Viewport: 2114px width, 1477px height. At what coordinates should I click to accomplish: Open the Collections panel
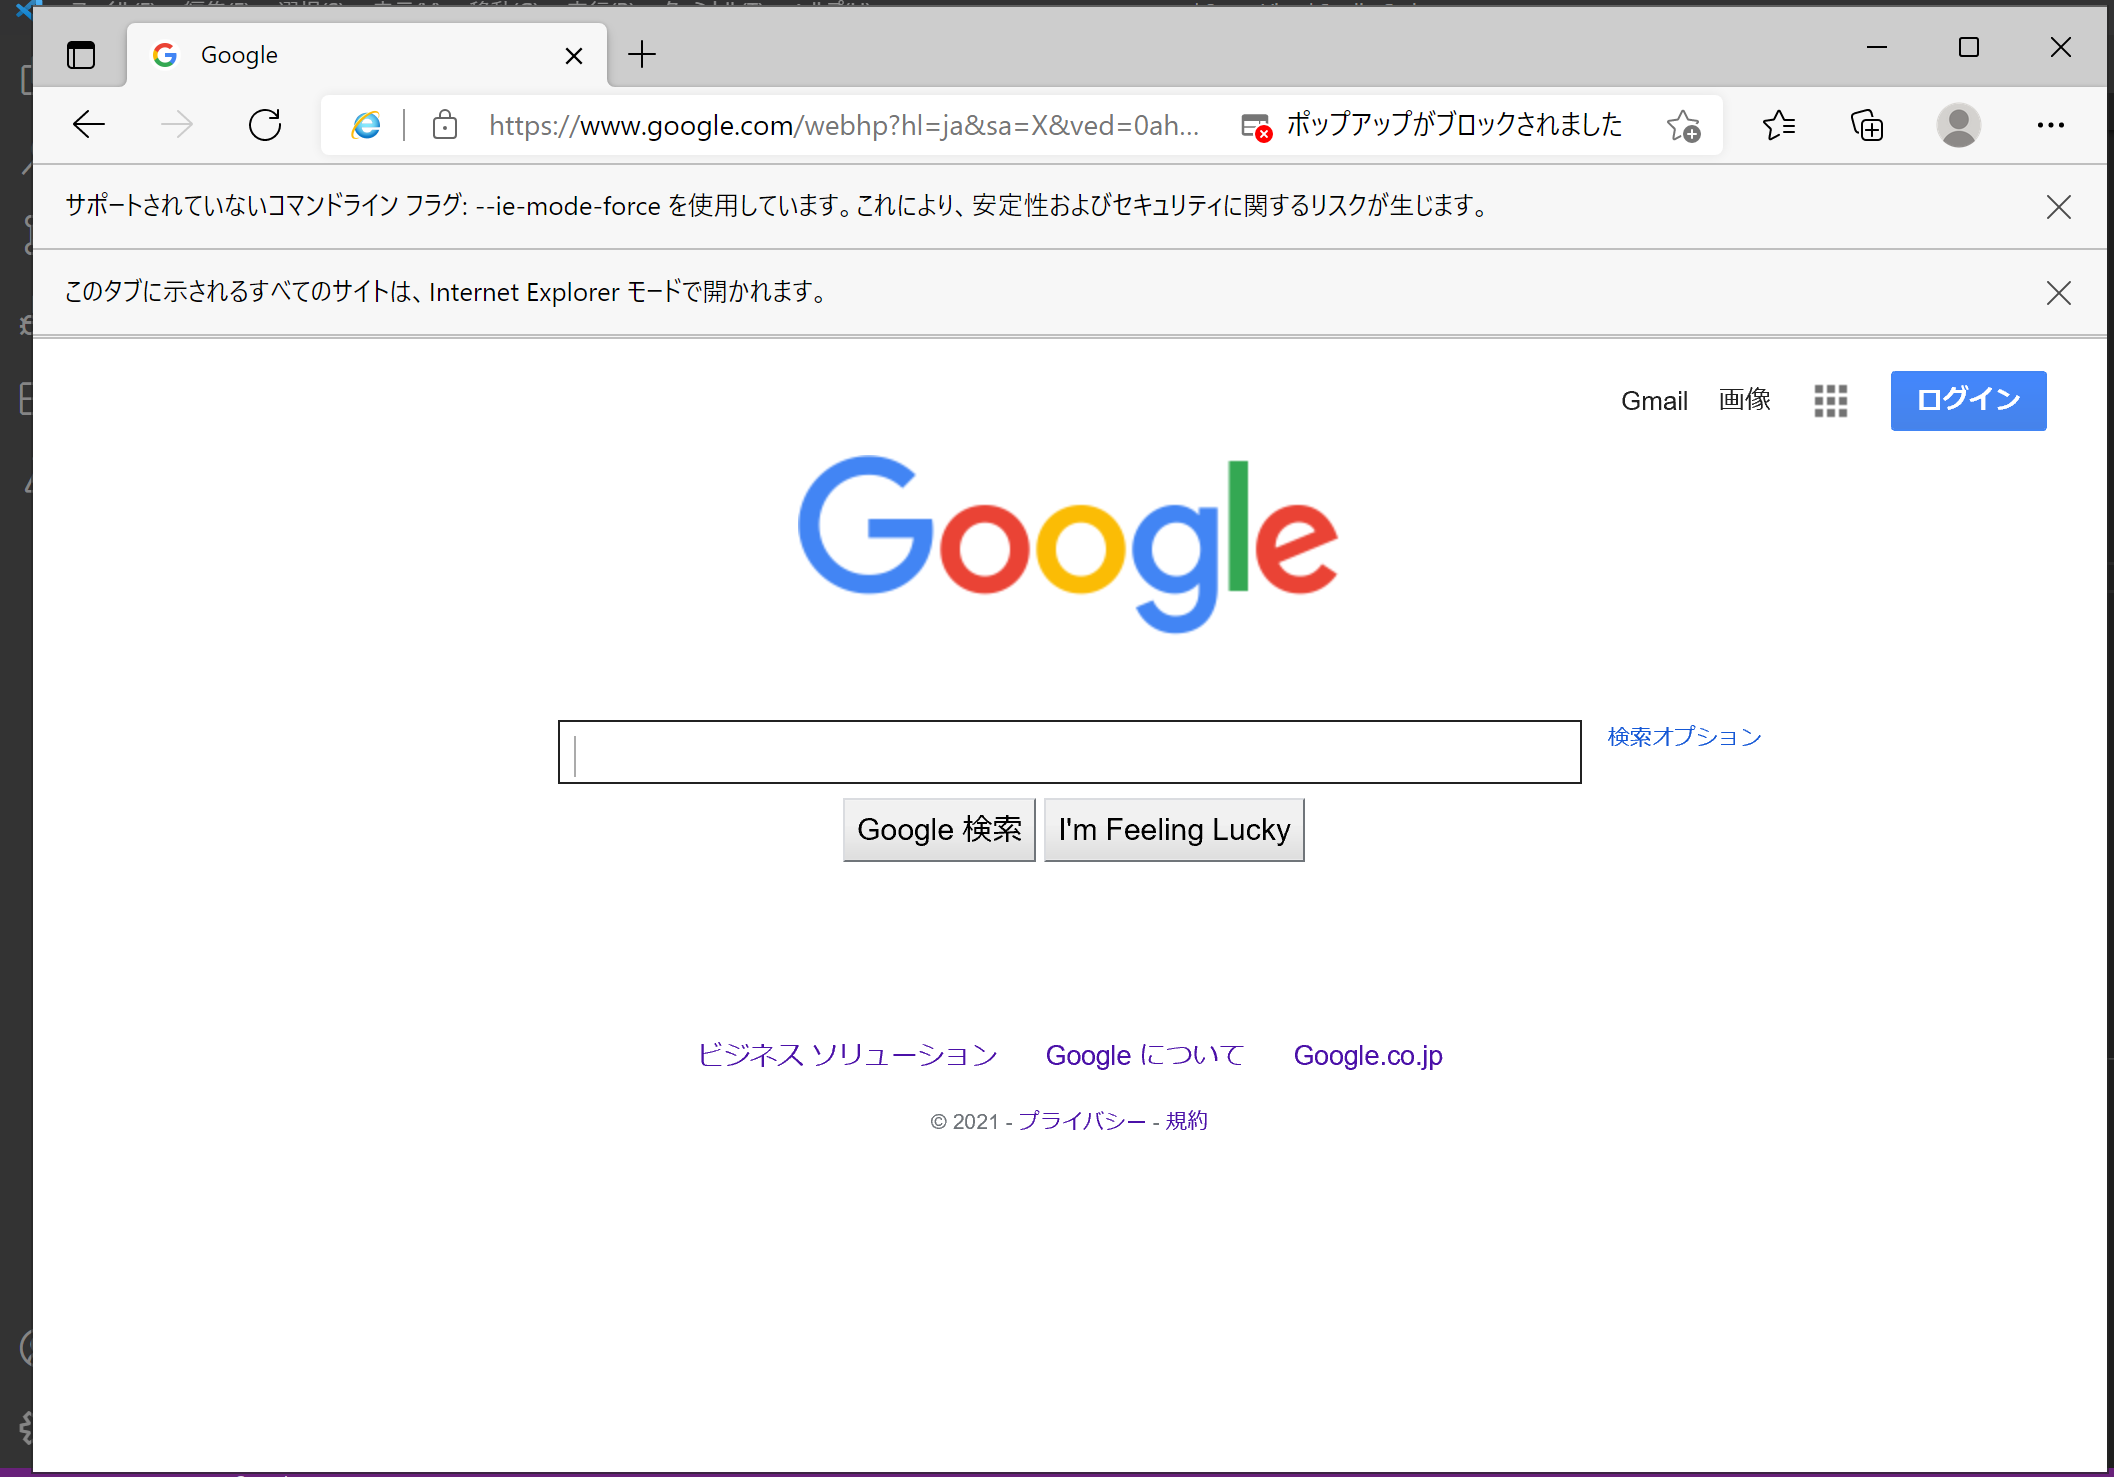[1867, 125]
